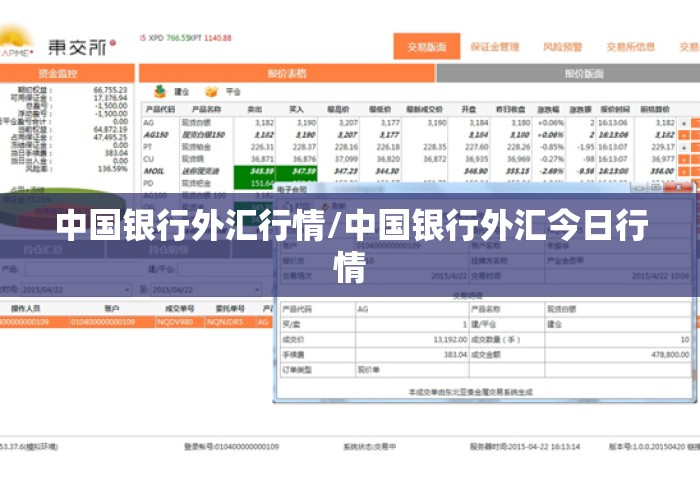Switch to the 报价版面 panel tab
This screenshot has width=700, height=490.
tap(568, 73)
